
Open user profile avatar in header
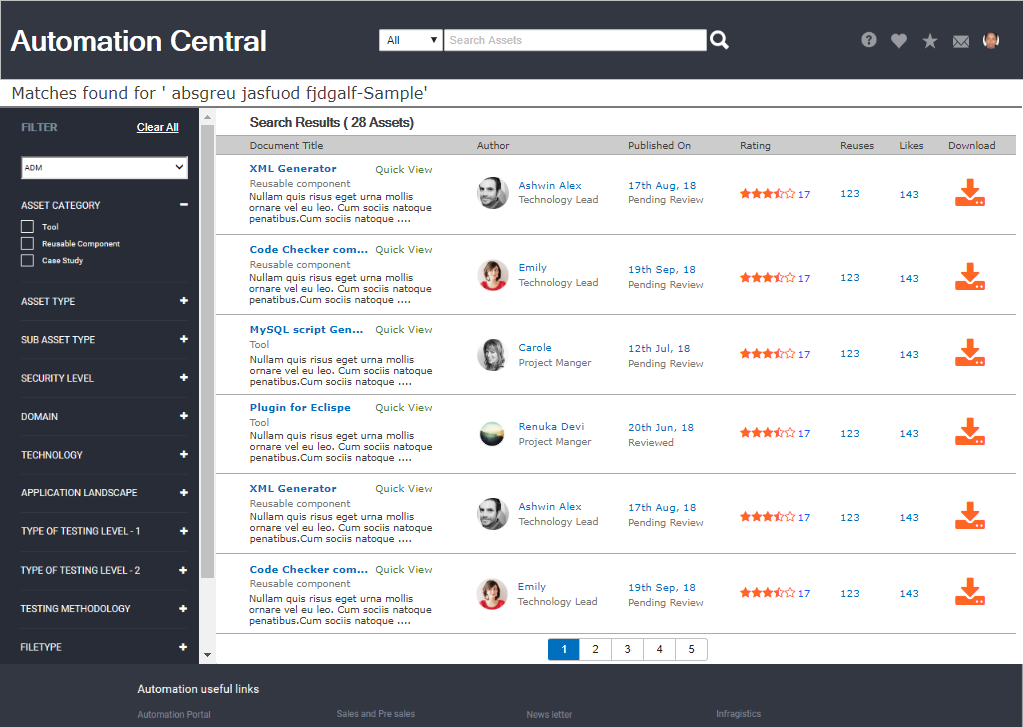tap(991, 40)
